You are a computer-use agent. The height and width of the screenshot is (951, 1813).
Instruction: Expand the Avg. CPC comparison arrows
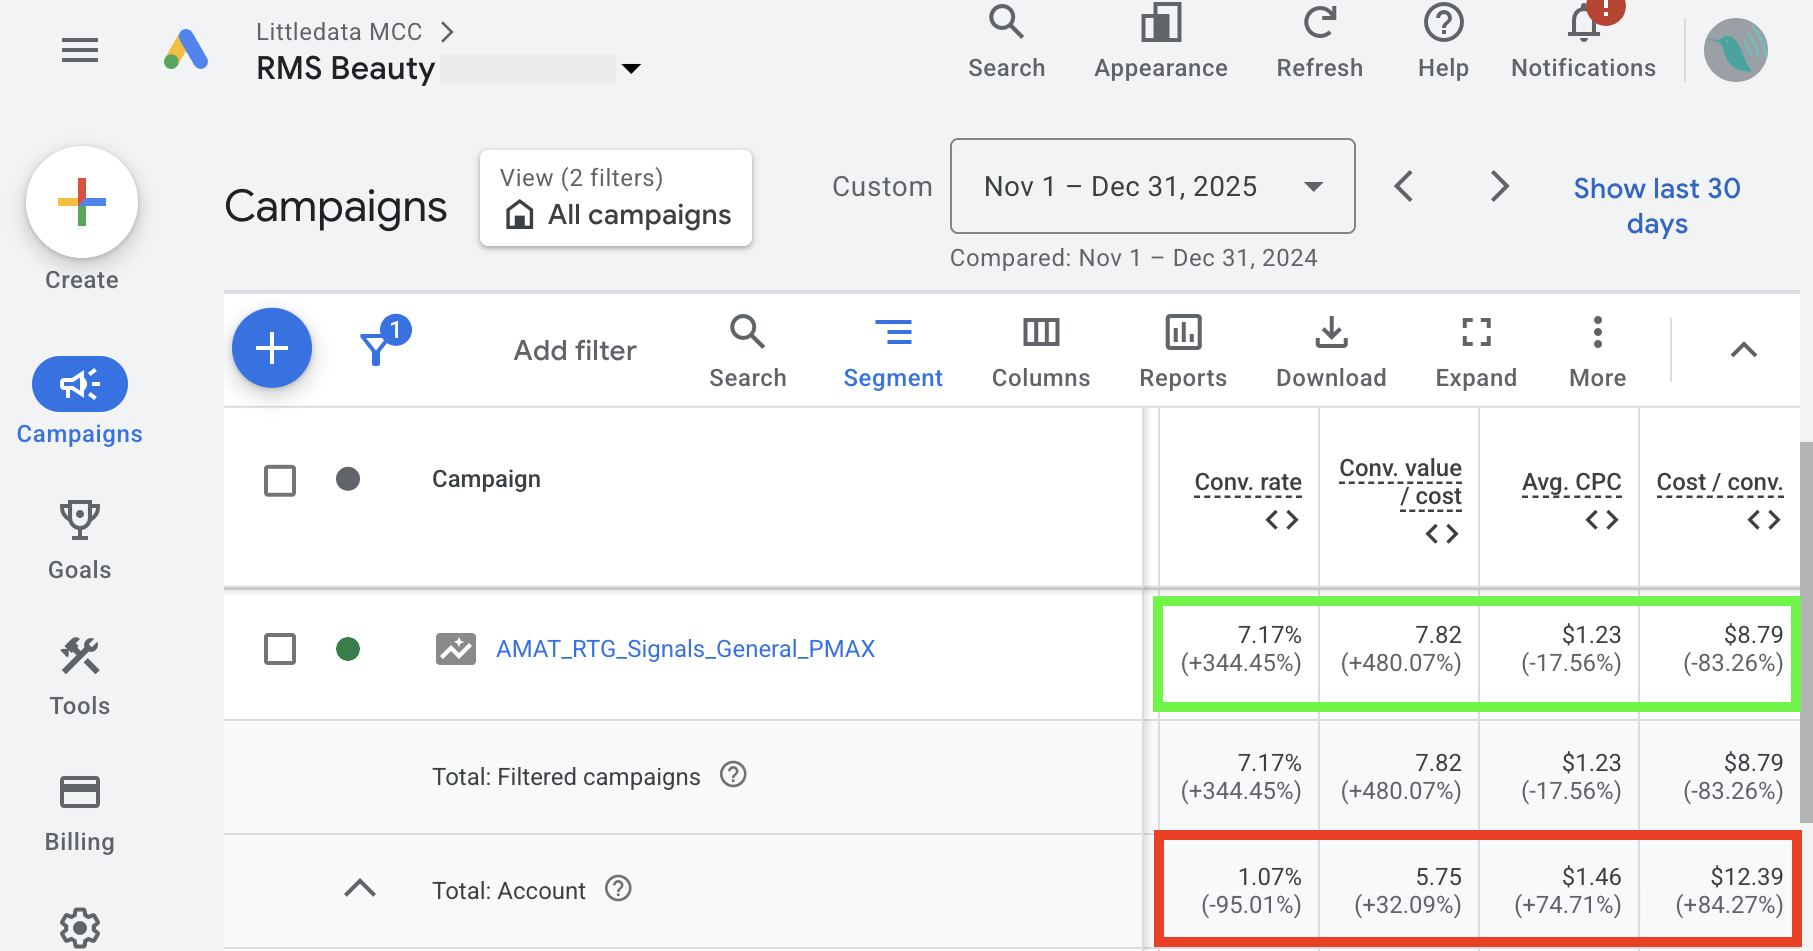(x=1602, y=520)
